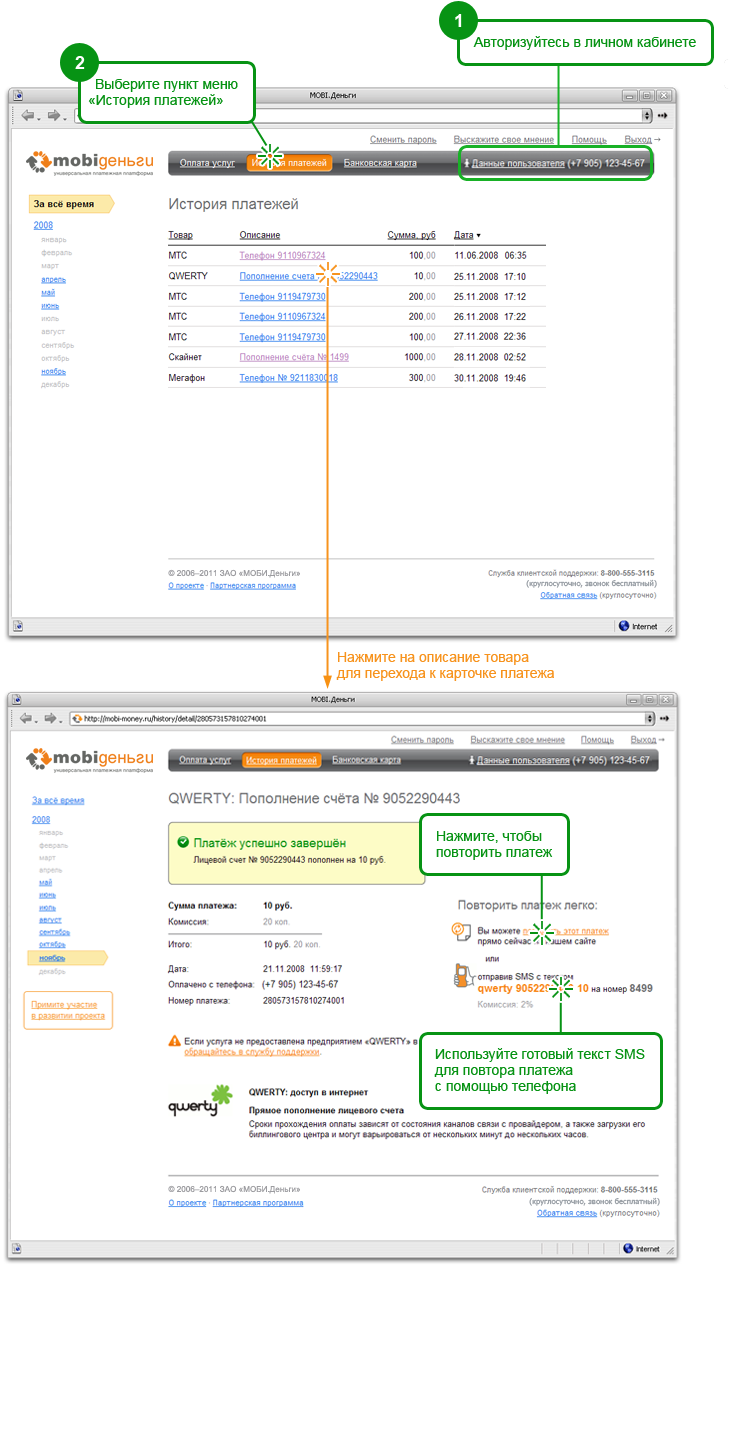This screenshot has height=1450, width=750.
Task: Open Обратная связь in the upper window footer
Action: (x=569, y=595)
